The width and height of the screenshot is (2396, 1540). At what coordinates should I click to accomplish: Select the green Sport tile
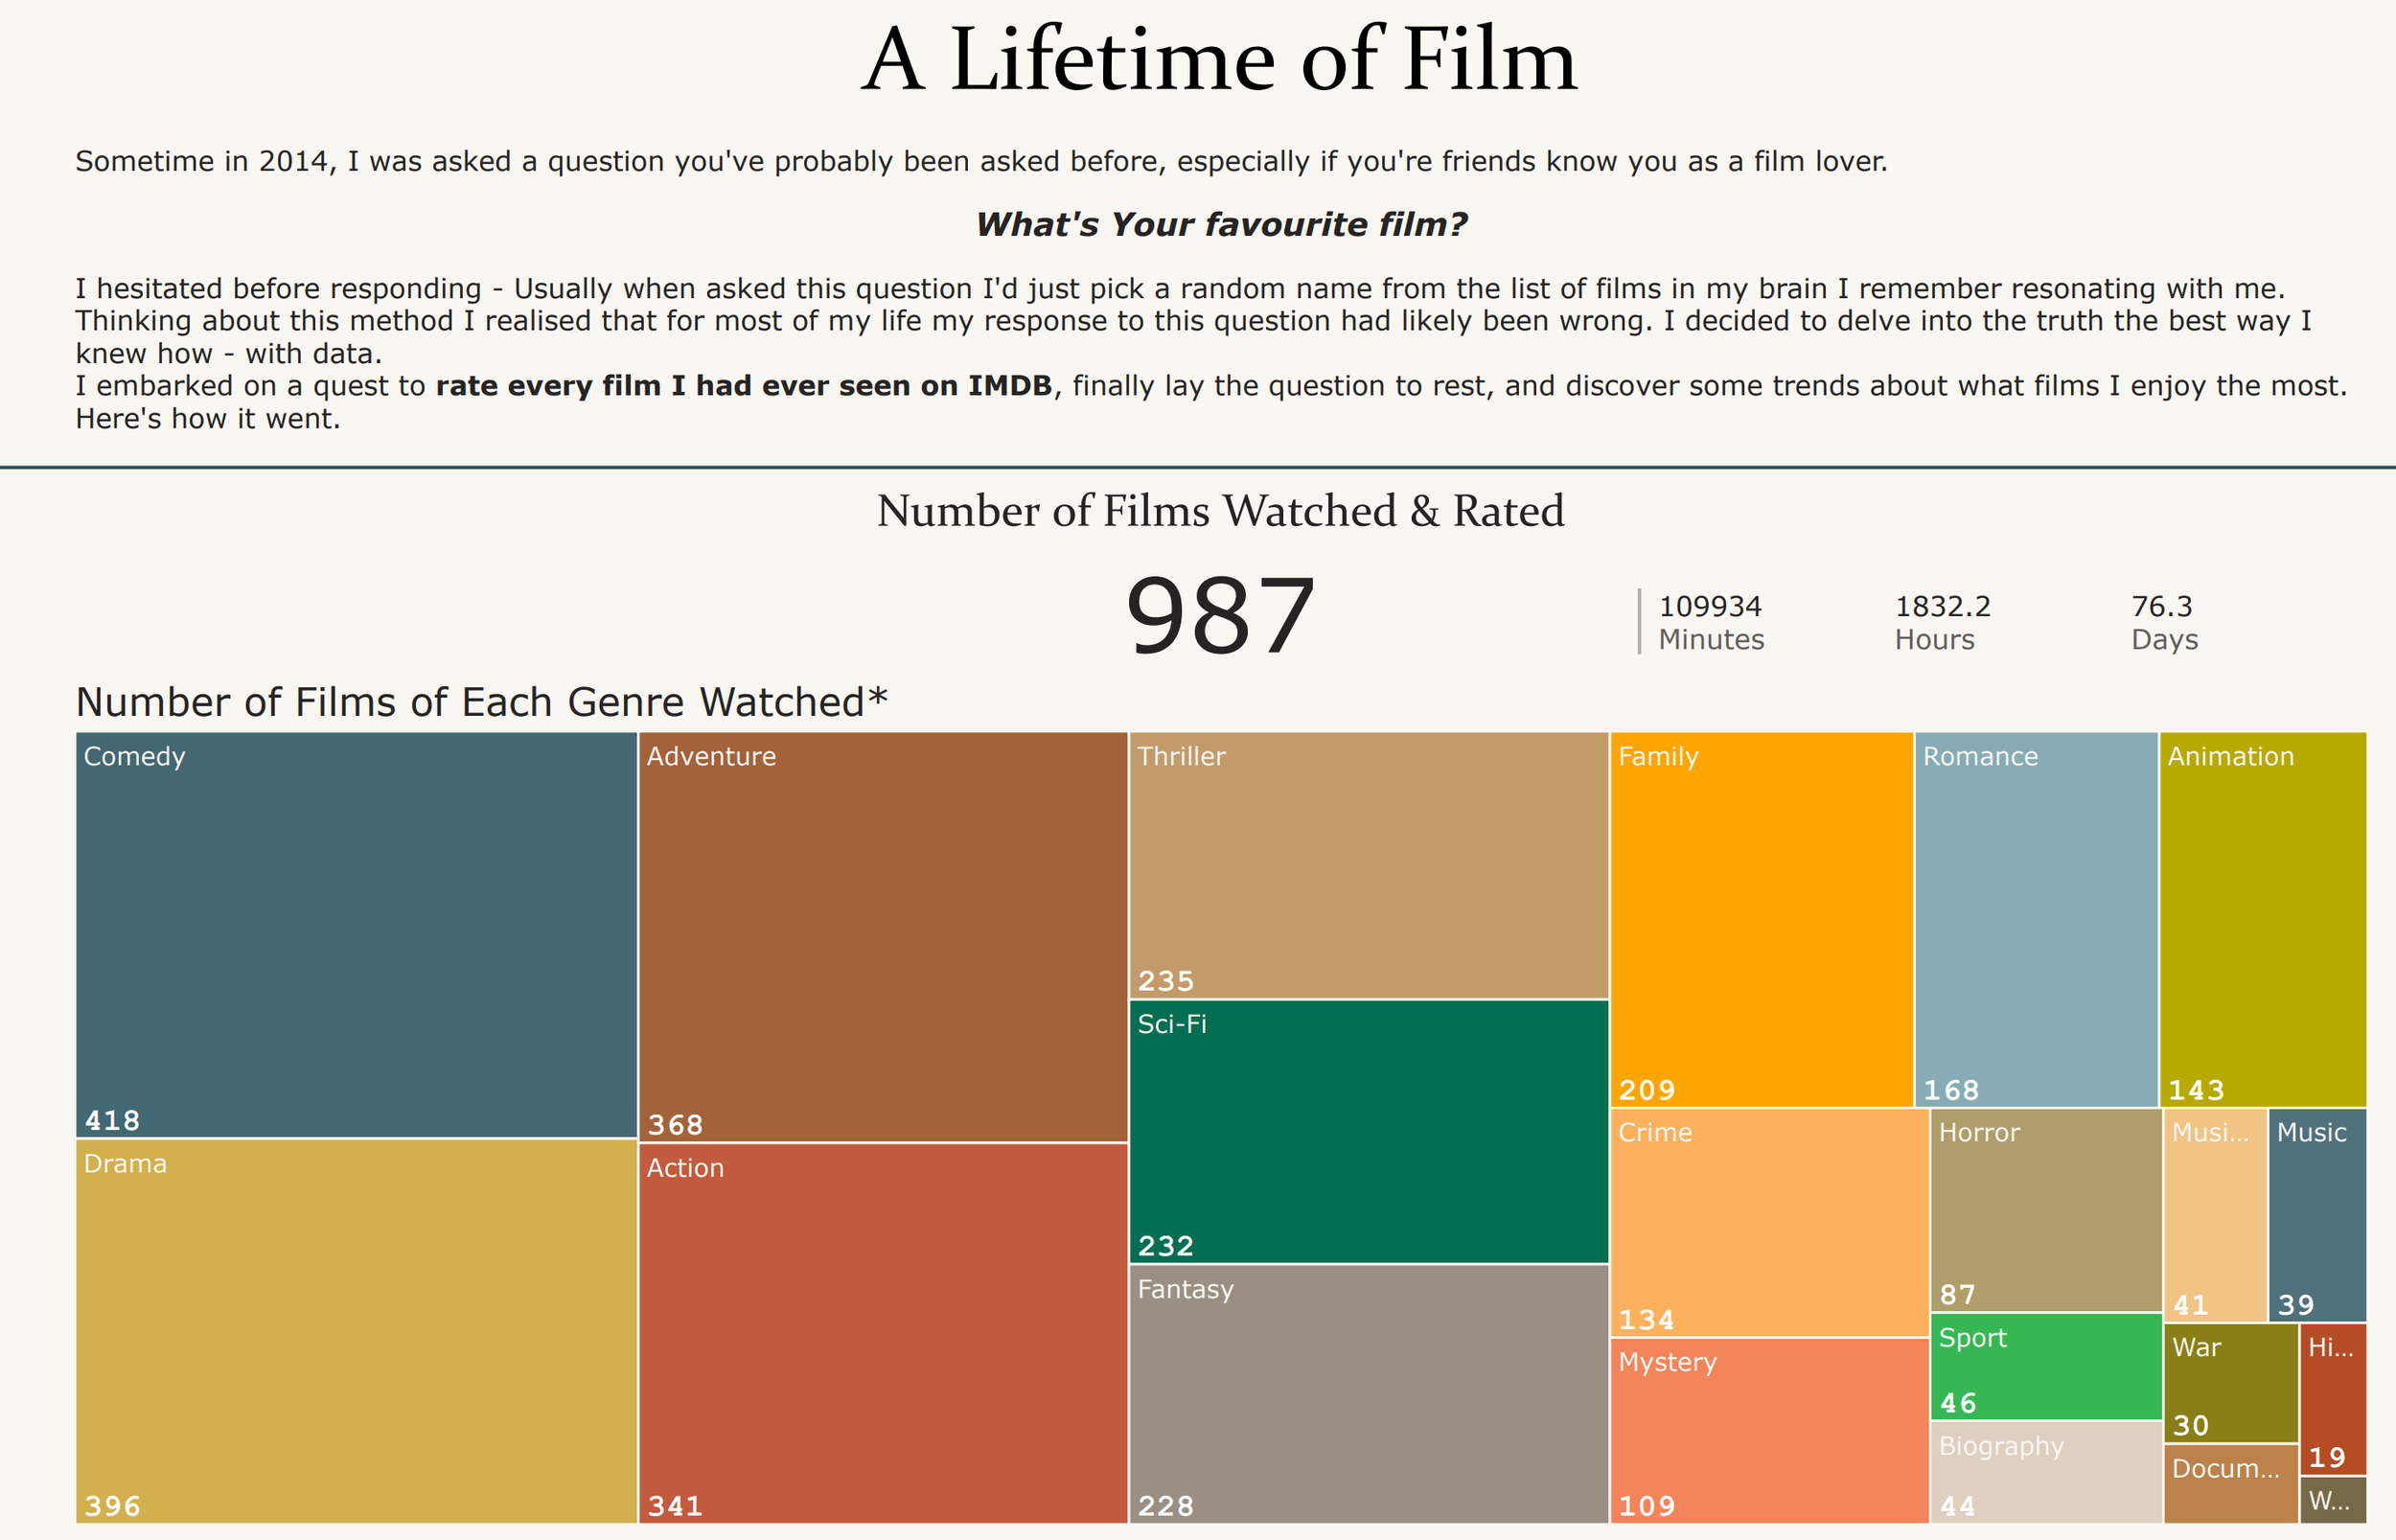(2045, 1366)
